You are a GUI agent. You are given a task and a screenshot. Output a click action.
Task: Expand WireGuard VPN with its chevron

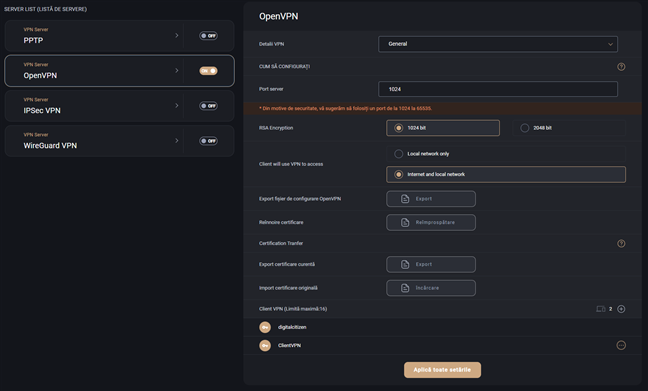pyautogui.click(x=176, y=141)
